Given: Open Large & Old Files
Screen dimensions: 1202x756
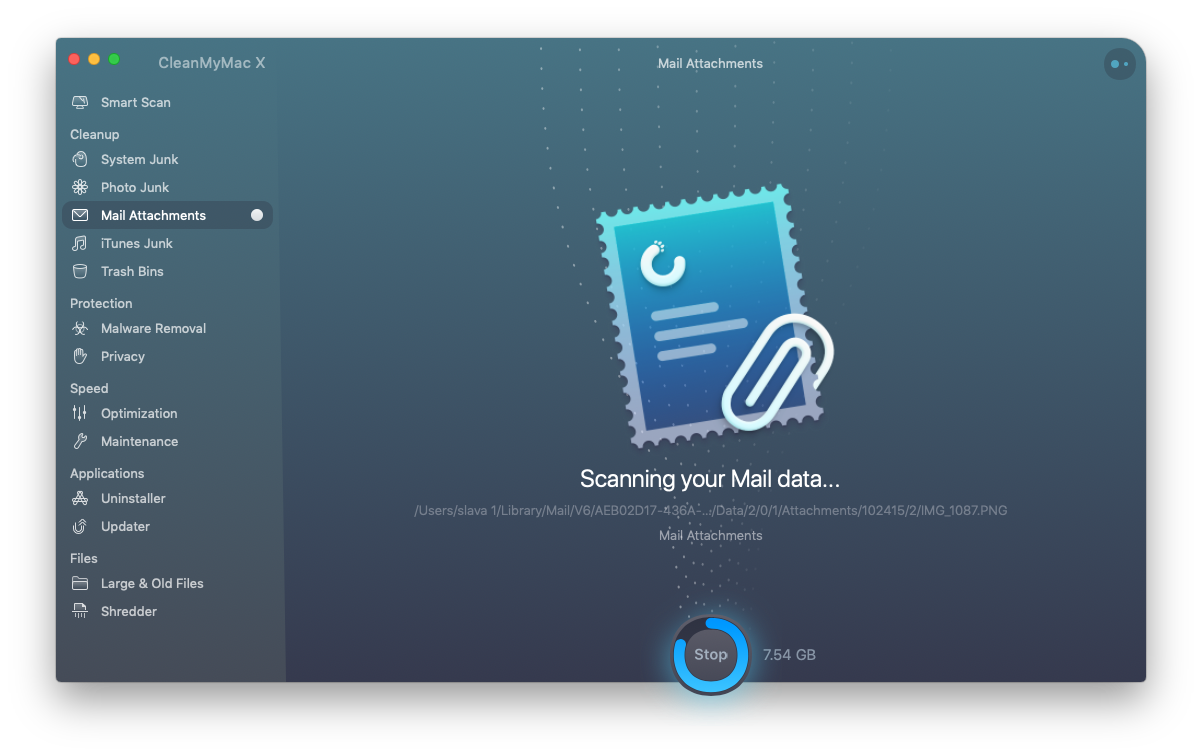Looking at the screenshot, I should pos(167,583).
